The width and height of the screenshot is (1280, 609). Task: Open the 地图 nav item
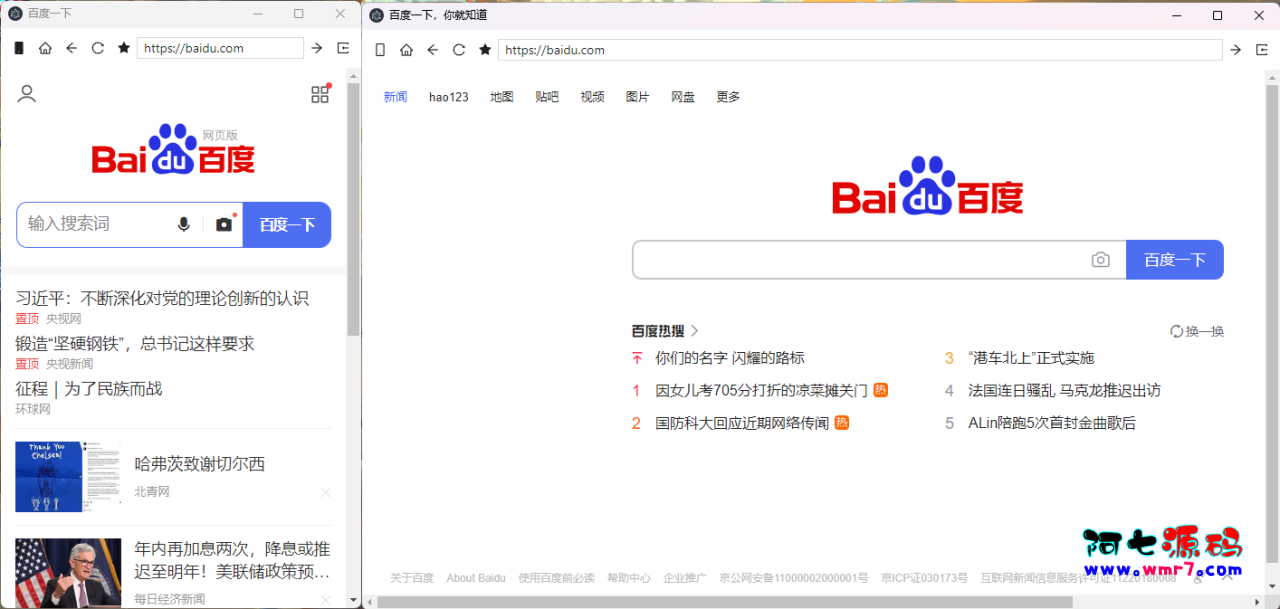coord(502,97)
